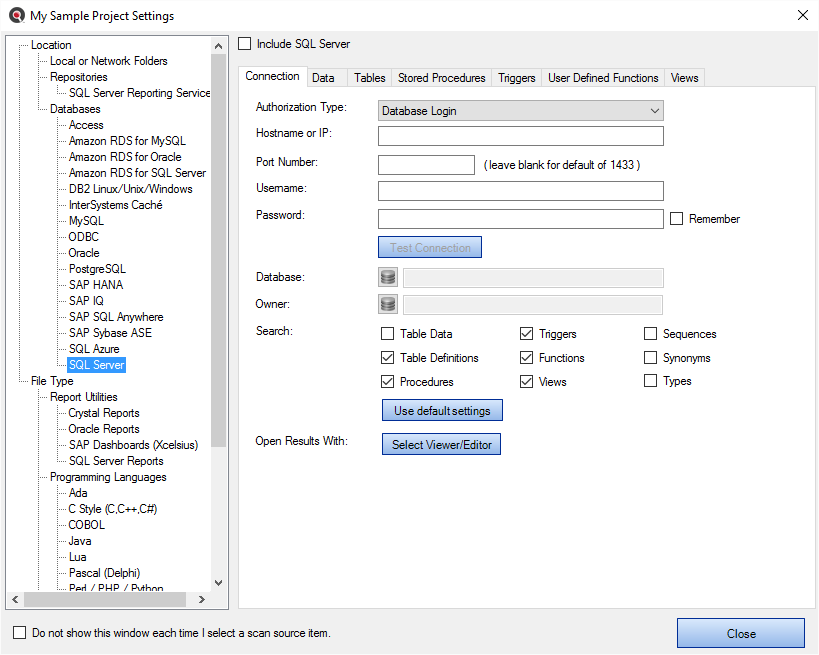Uncheck the Procedures search option

coord(388,382)
